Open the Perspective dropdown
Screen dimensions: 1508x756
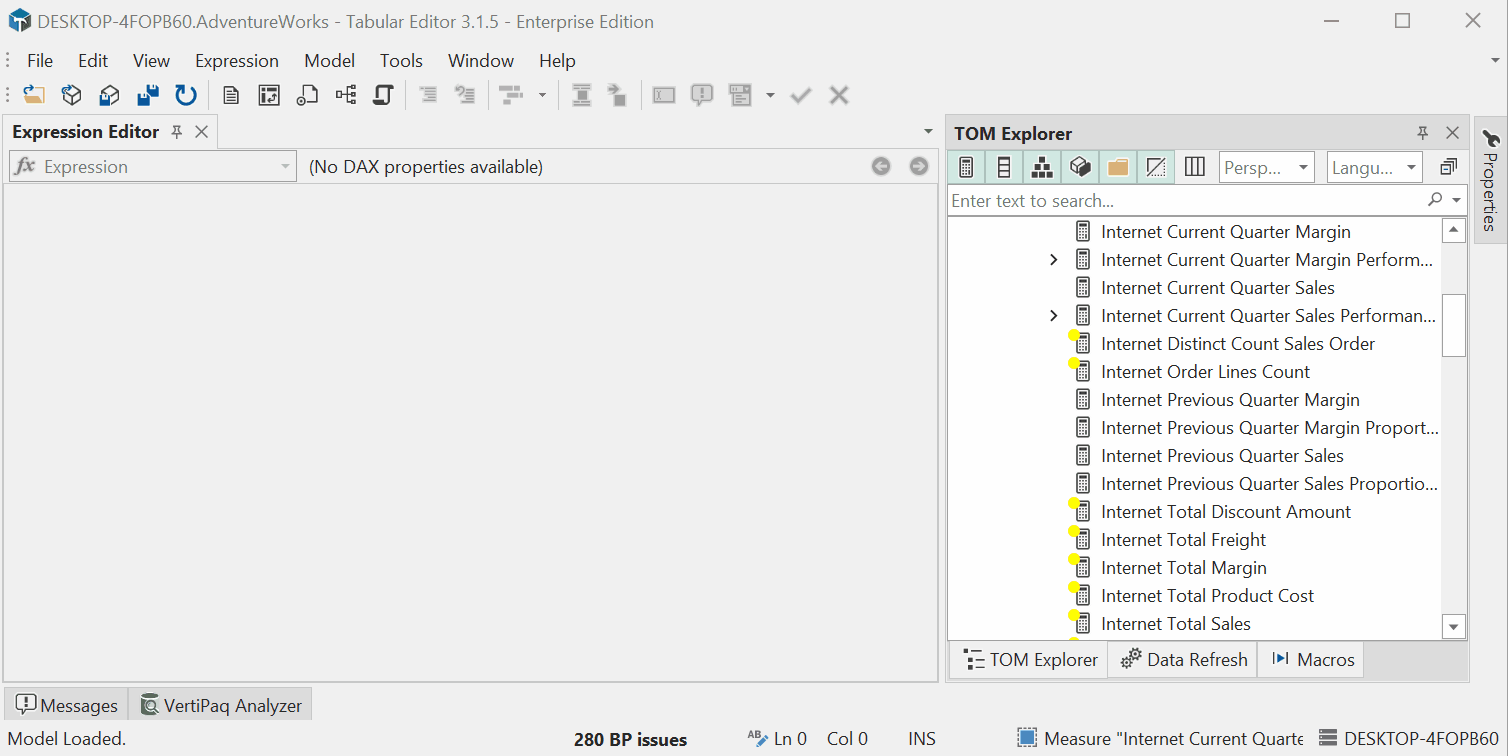pyautogui.click(x=1267, y=167)
